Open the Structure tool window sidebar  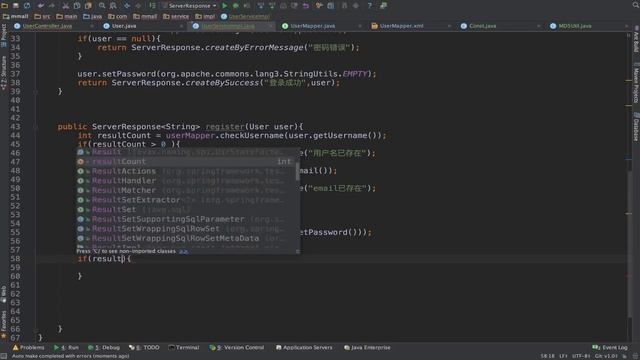(x=4, y=73)
